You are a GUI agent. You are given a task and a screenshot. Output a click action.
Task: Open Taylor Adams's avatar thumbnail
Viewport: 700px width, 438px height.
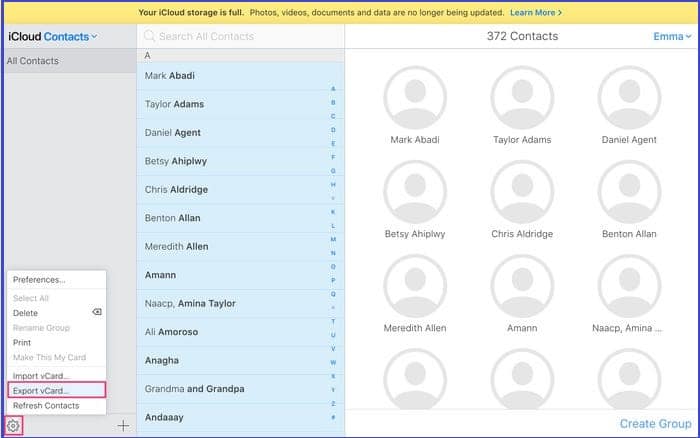click(522, 97)
